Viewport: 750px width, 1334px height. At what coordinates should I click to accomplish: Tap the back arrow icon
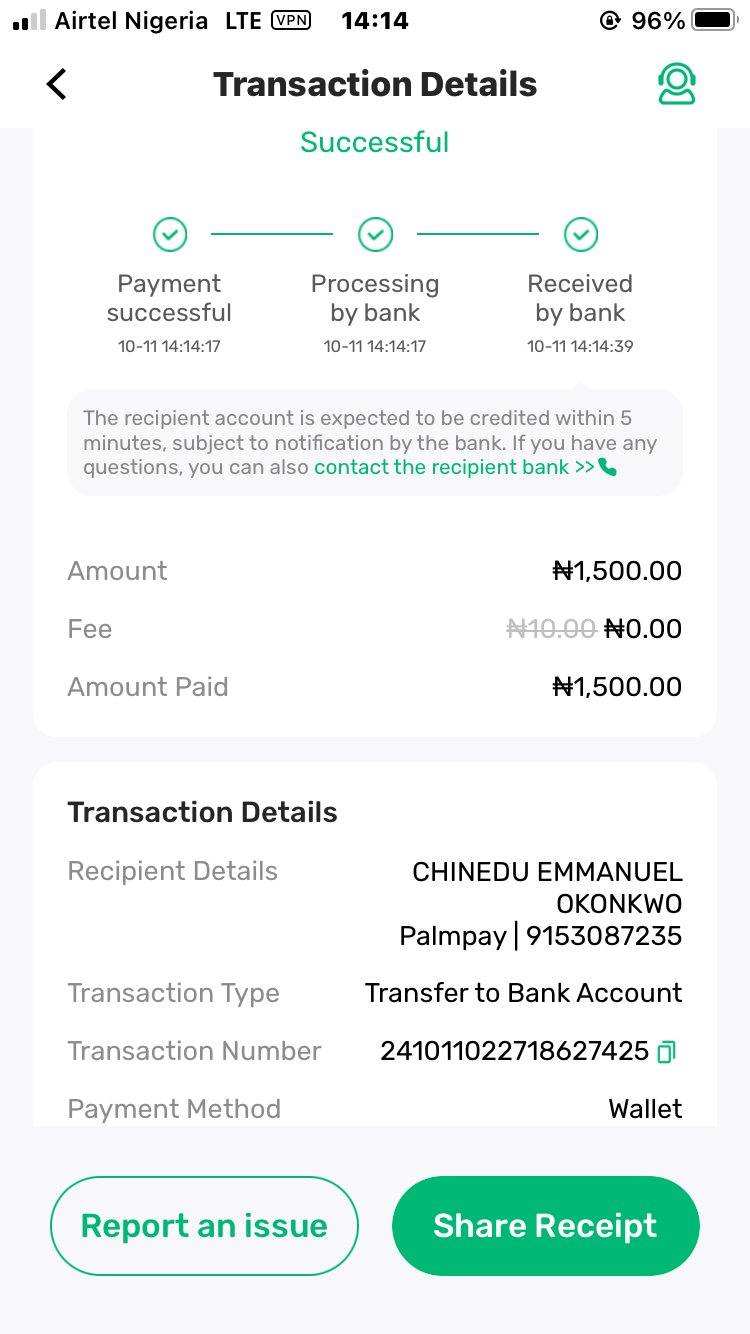(57, 84)
